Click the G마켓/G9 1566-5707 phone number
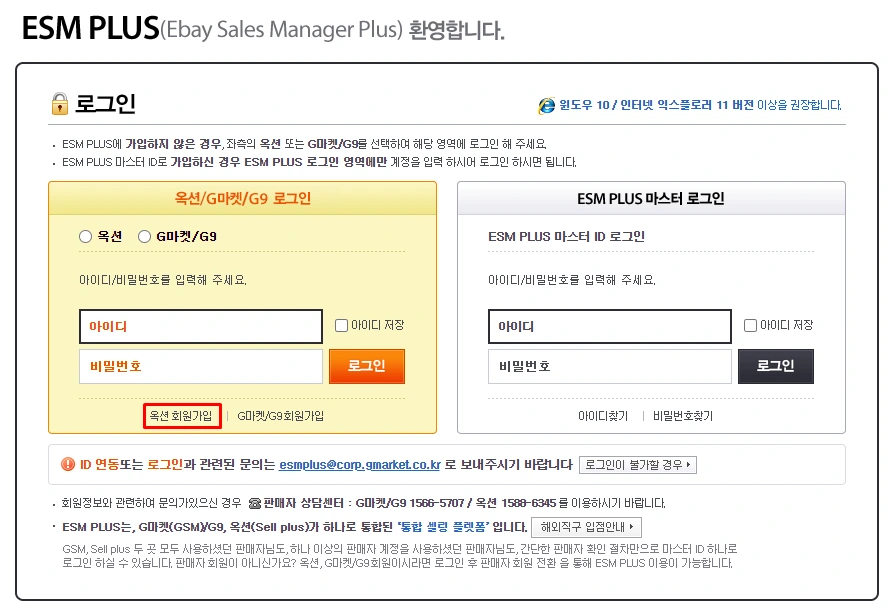895x616 pixels. pos(410,504)
